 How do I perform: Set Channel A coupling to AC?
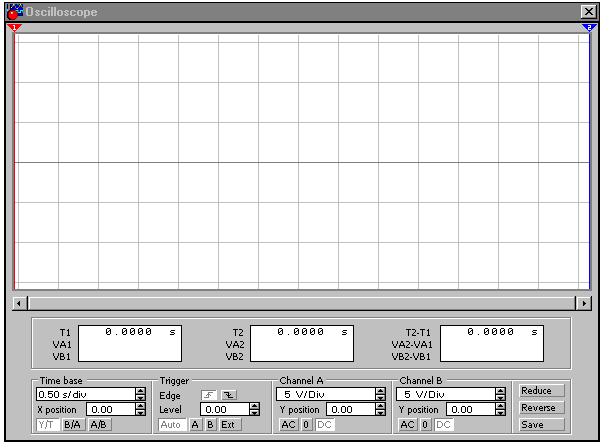pos(288,424)
